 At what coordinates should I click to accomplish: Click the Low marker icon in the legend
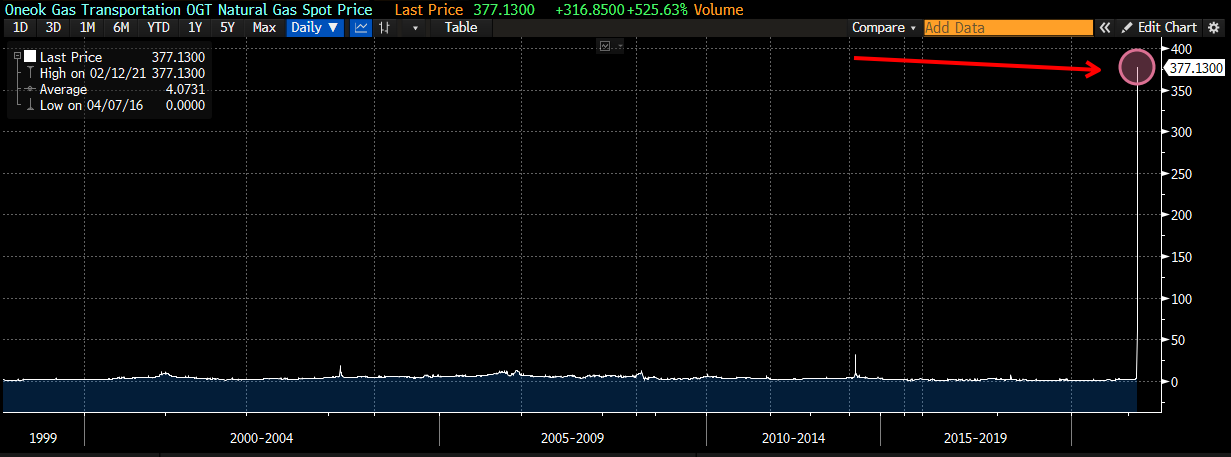pos(30,105)
